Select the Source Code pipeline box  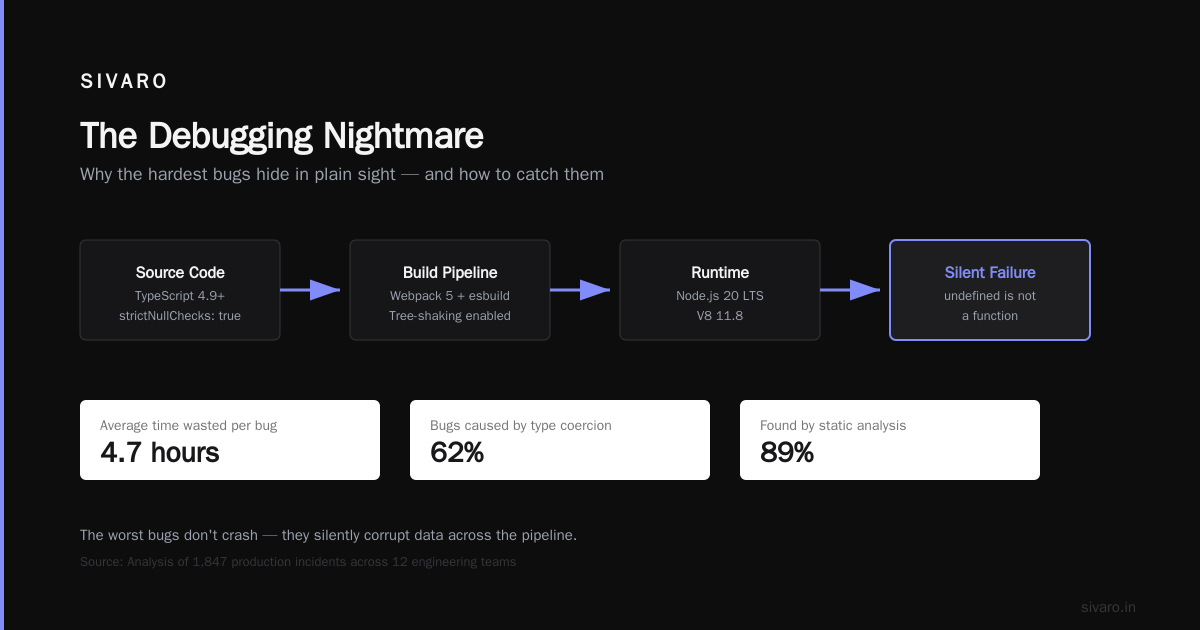(180, 290)
